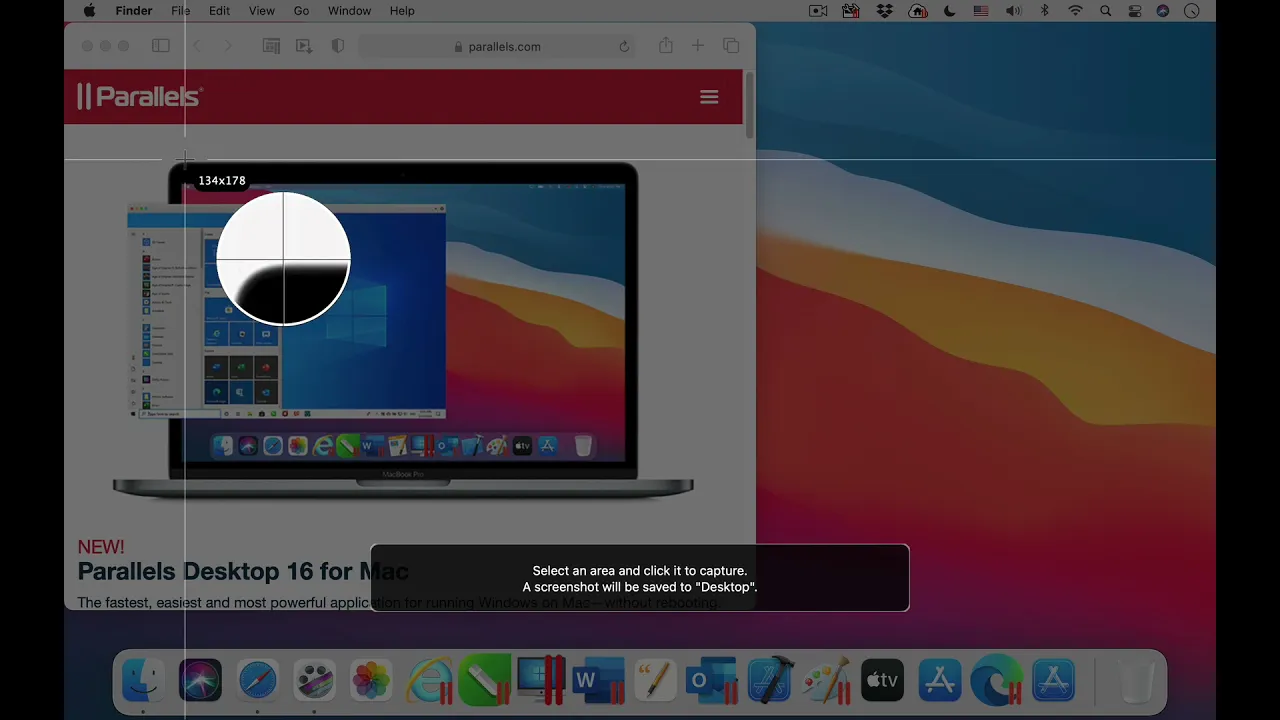Viewport: 1280px width, 720px height.
Task: Open Control Center
Action: point(1134,11)
